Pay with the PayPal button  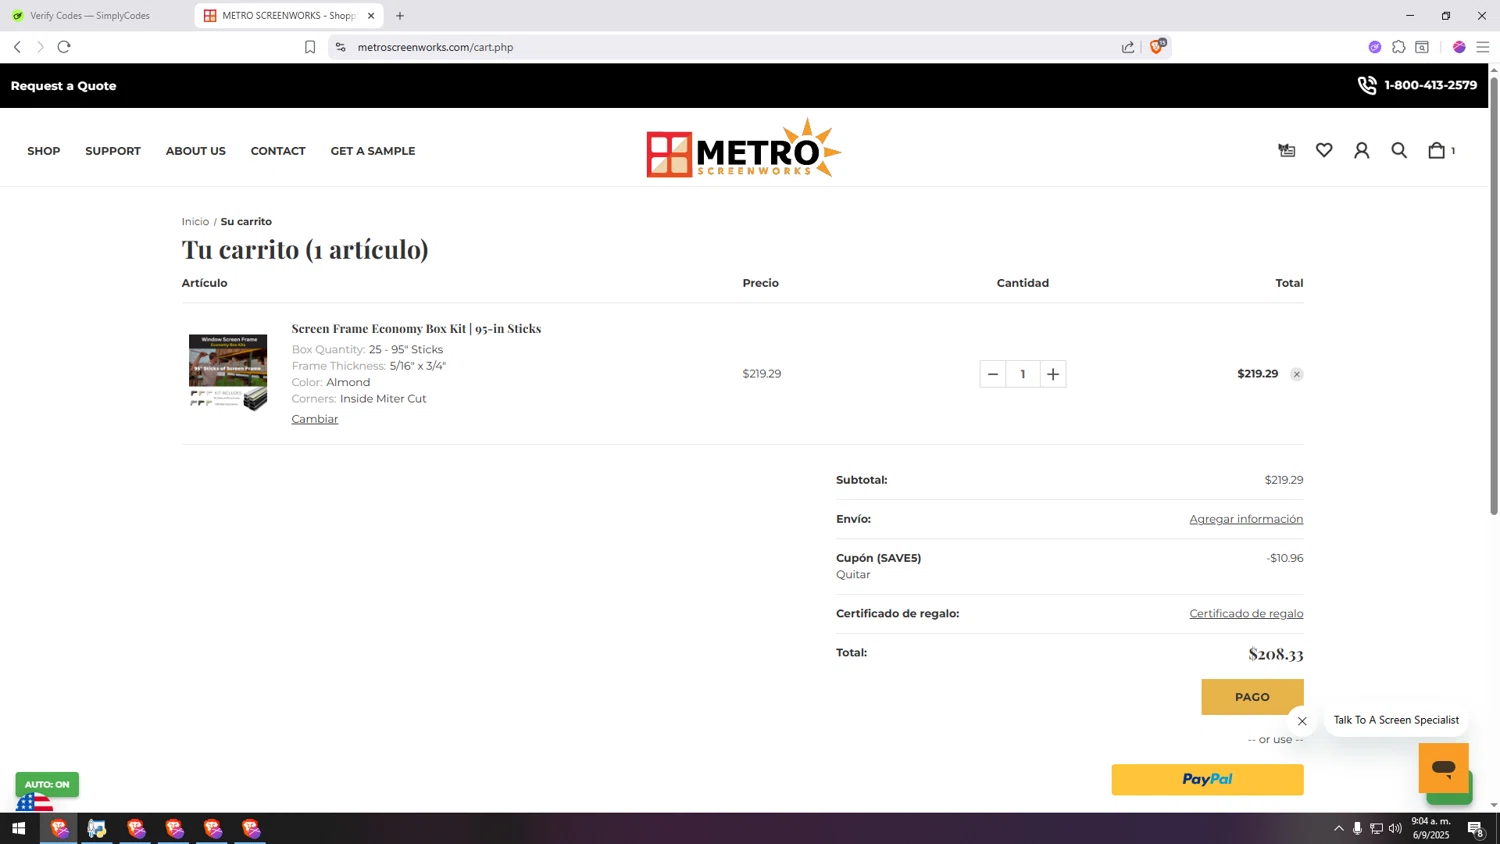1207,780
